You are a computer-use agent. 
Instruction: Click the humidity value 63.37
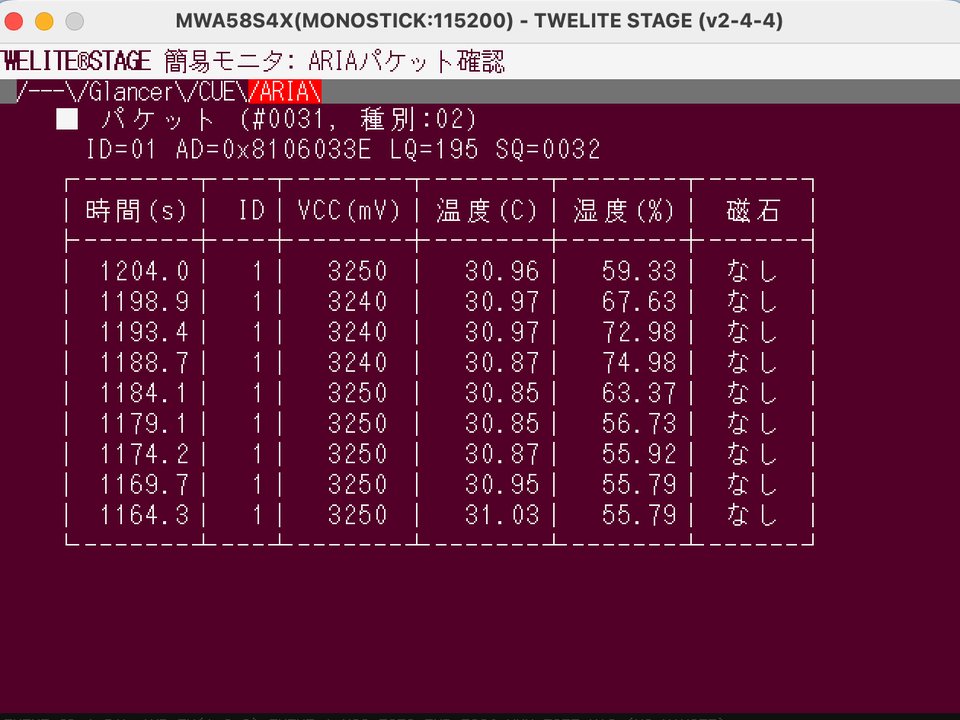639,393
